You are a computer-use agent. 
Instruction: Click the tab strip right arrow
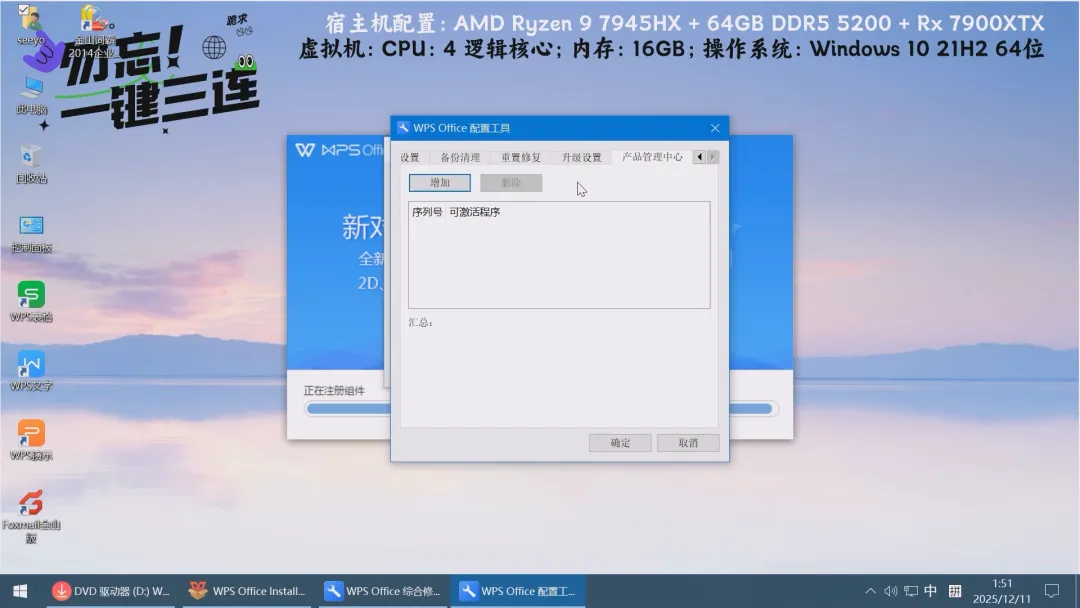coord(712,157)
